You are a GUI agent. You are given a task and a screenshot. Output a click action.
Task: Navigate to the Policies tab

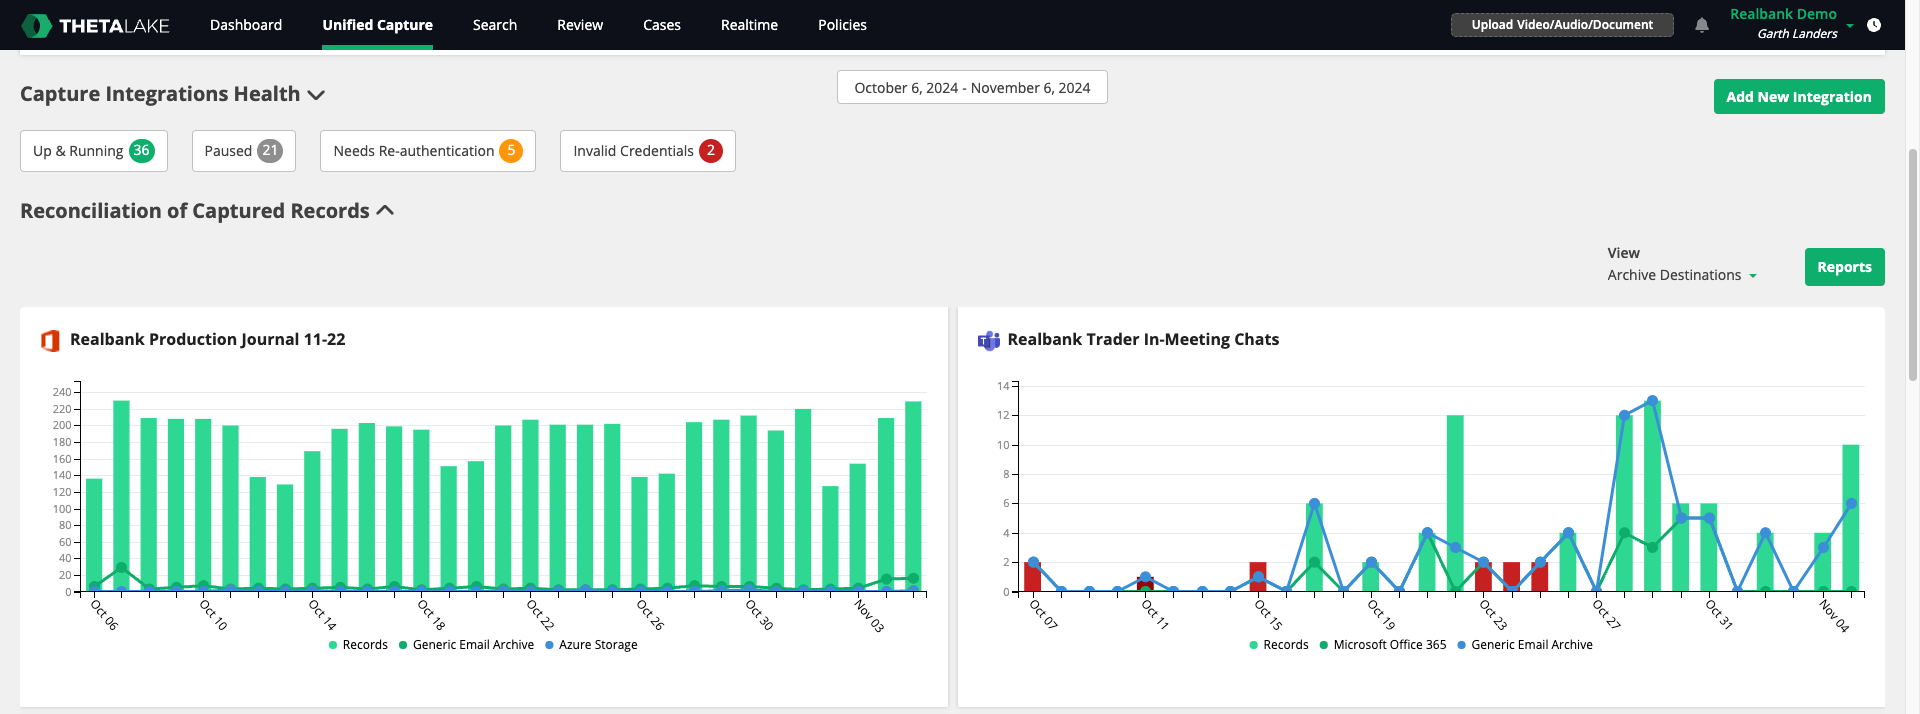[x=842, y=25]
